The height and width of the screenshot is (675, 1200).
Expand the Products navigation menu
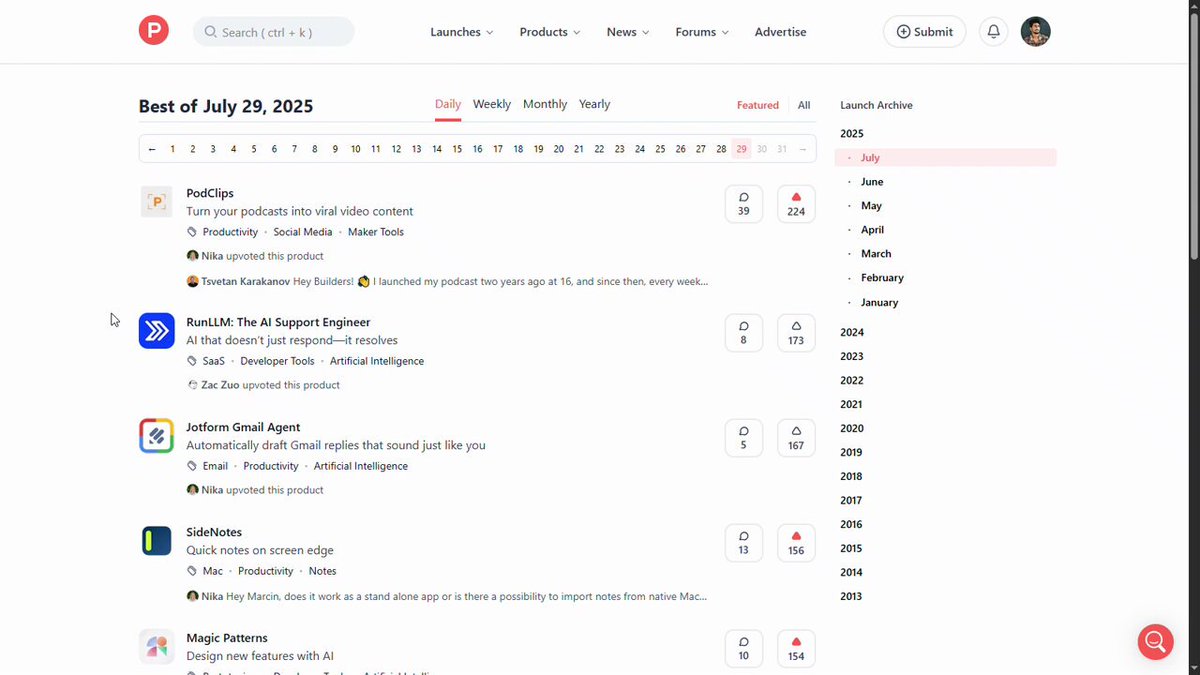[x=549, y=32]
